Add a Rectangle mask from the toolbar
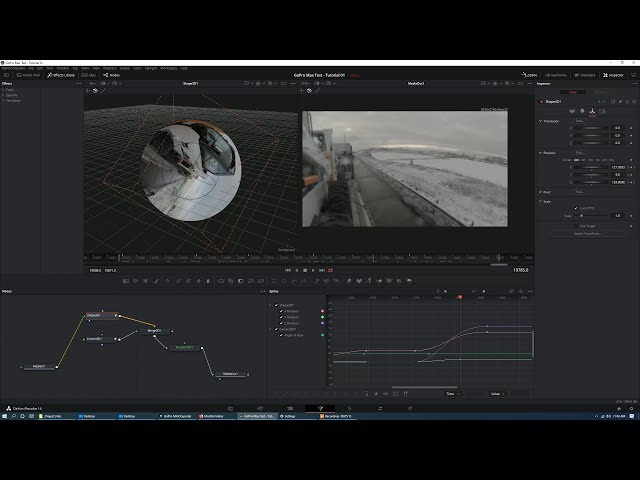This screenshot has height=480, width=640. [274, 281]
